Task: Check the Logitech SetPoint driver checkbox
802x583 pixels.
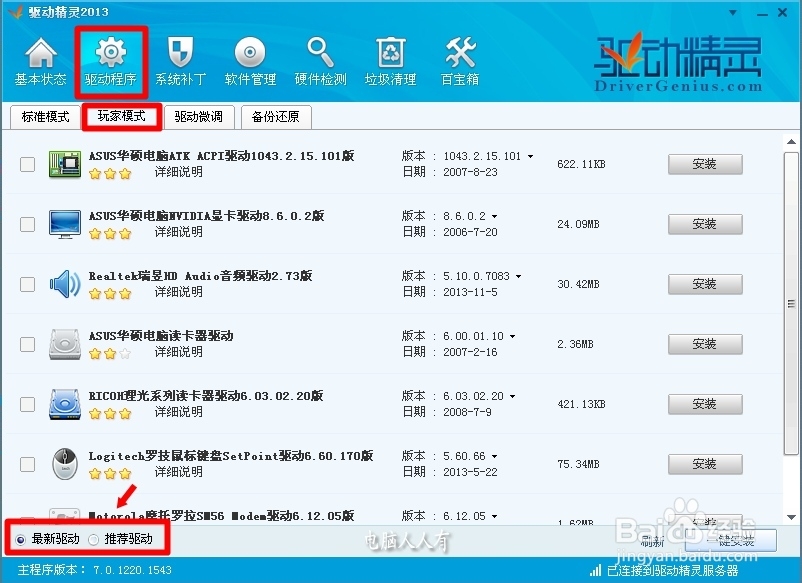Action: coord(27,464)
